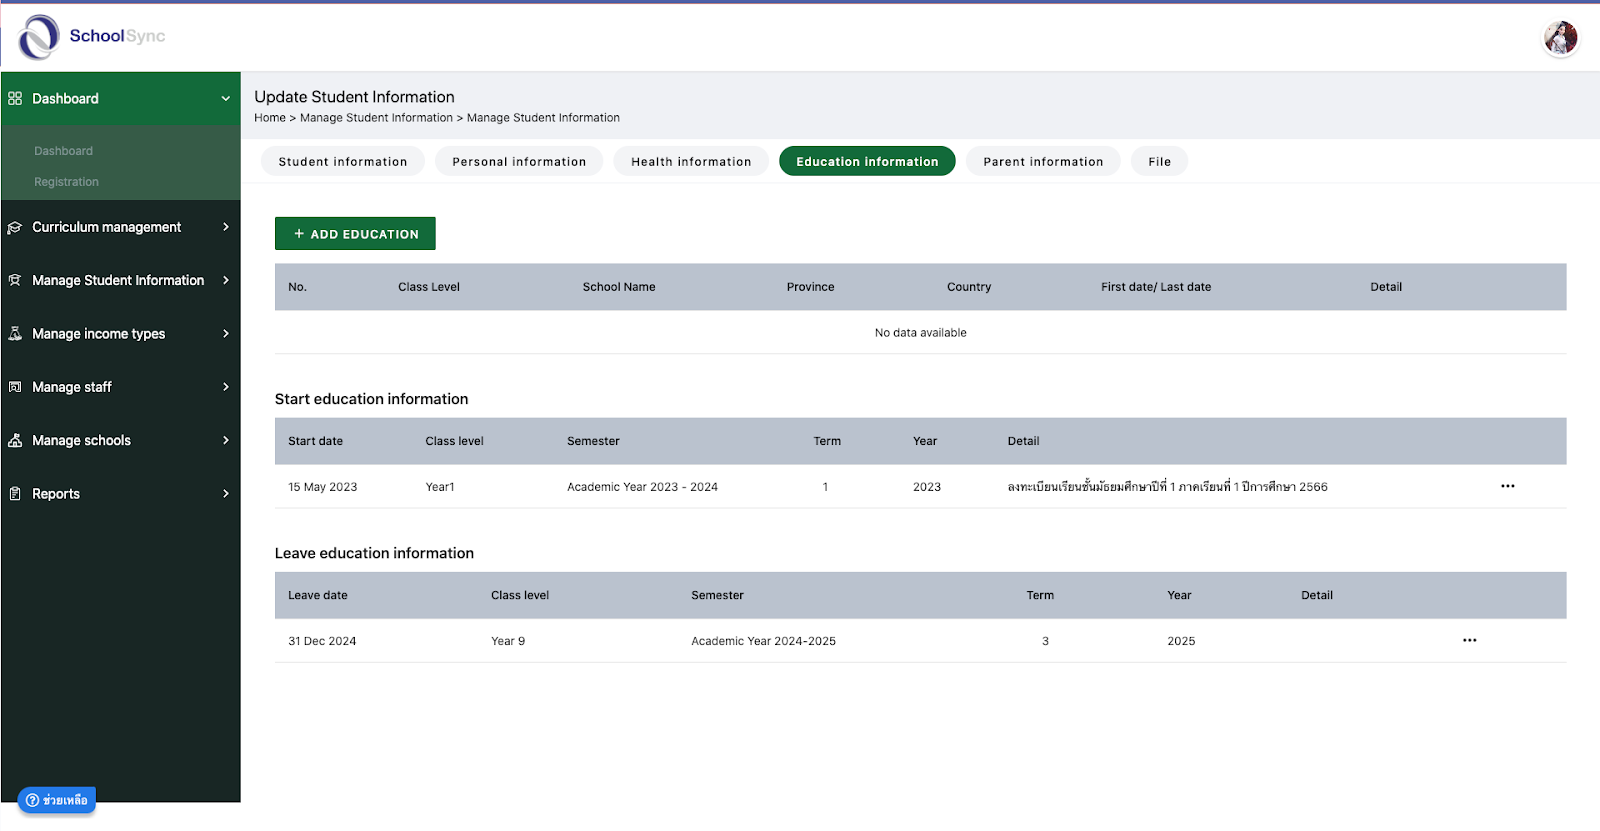
Task: Click the Province column header
Action: coord(810,287)
